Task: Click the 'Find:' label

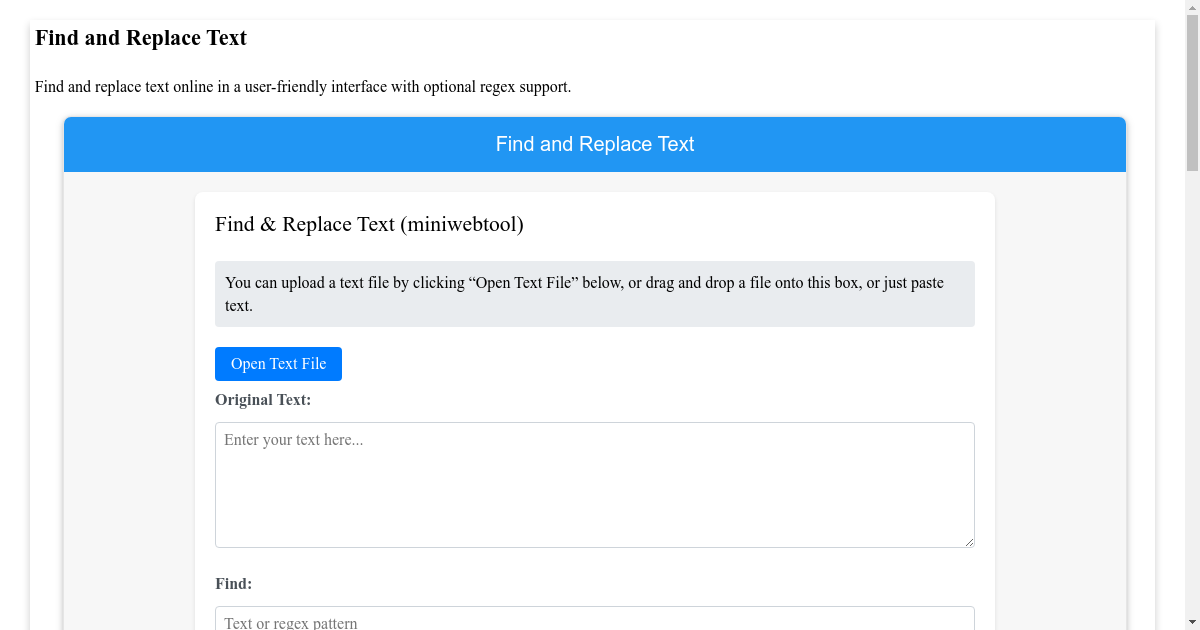Action: 233,583
